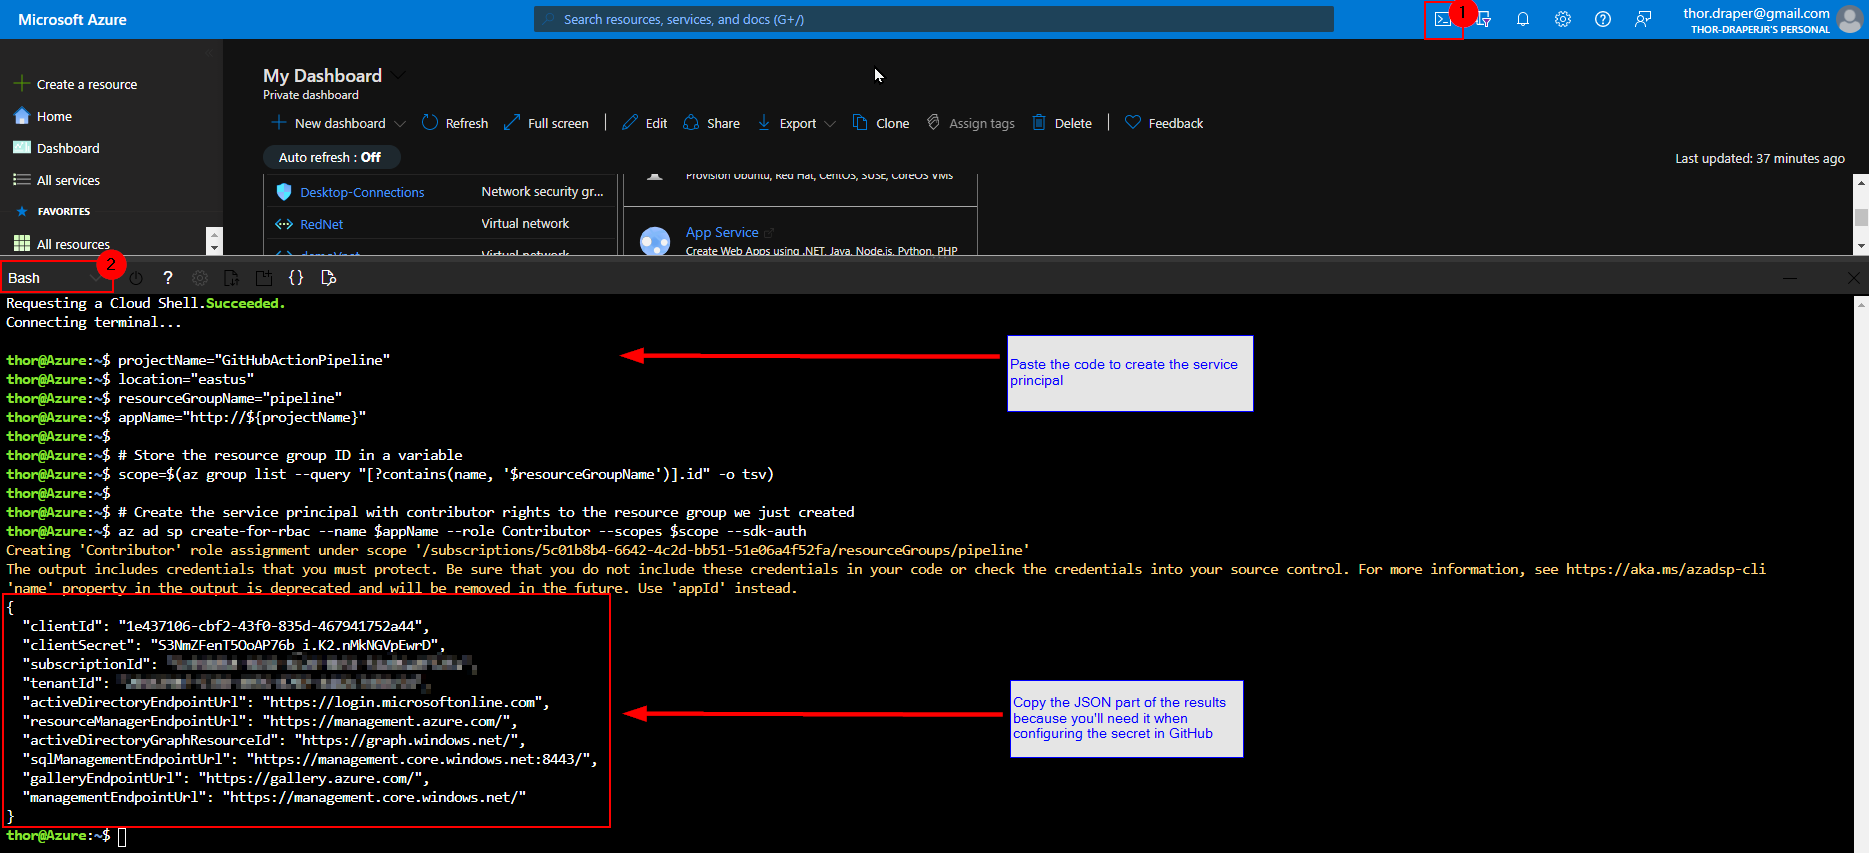Open the Cloud Shell editor braces icon
Image resolution: width=1869 pixels, height=853 pixels.
point(296,278)
